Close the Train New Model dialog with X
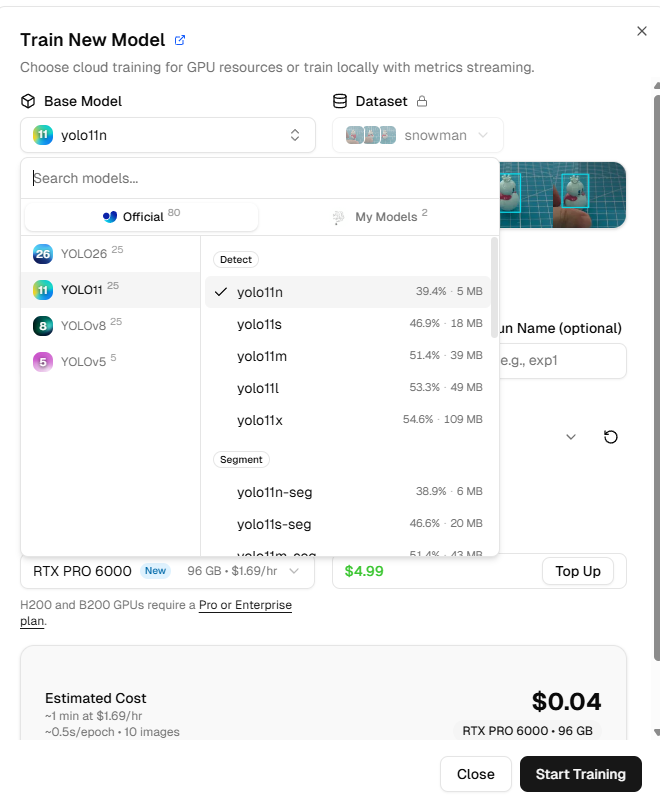 pyautogui.click(x=642, y=31)
